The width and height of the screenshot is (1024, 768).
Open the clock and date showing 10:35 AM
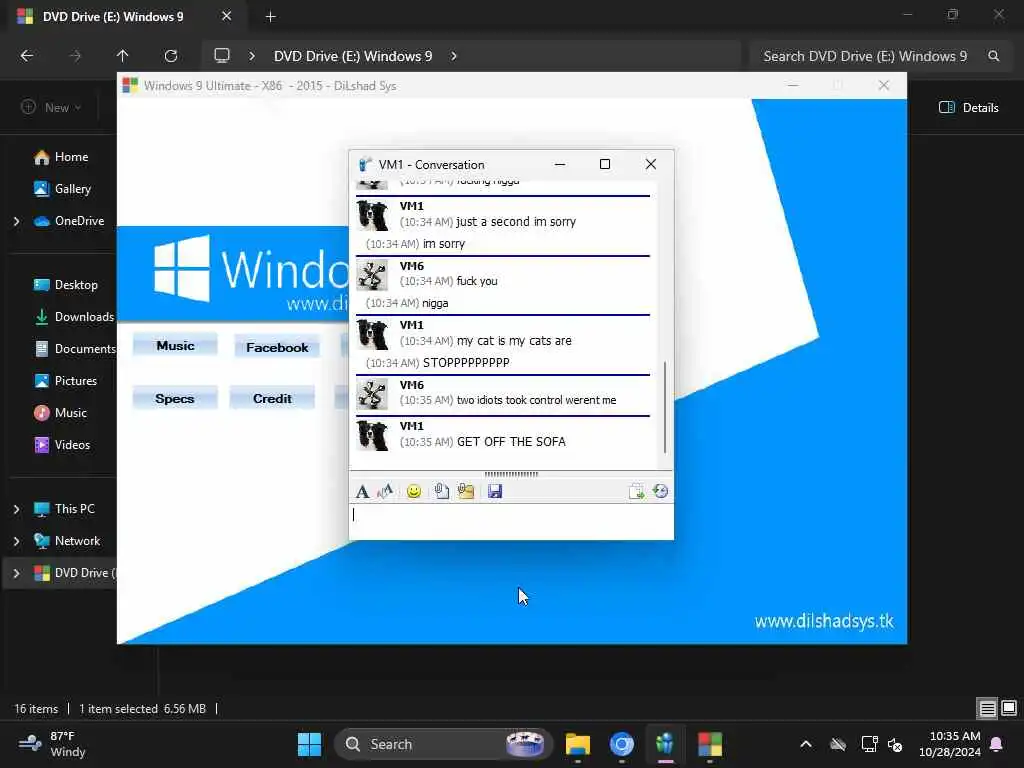click(x=950, y=744)
